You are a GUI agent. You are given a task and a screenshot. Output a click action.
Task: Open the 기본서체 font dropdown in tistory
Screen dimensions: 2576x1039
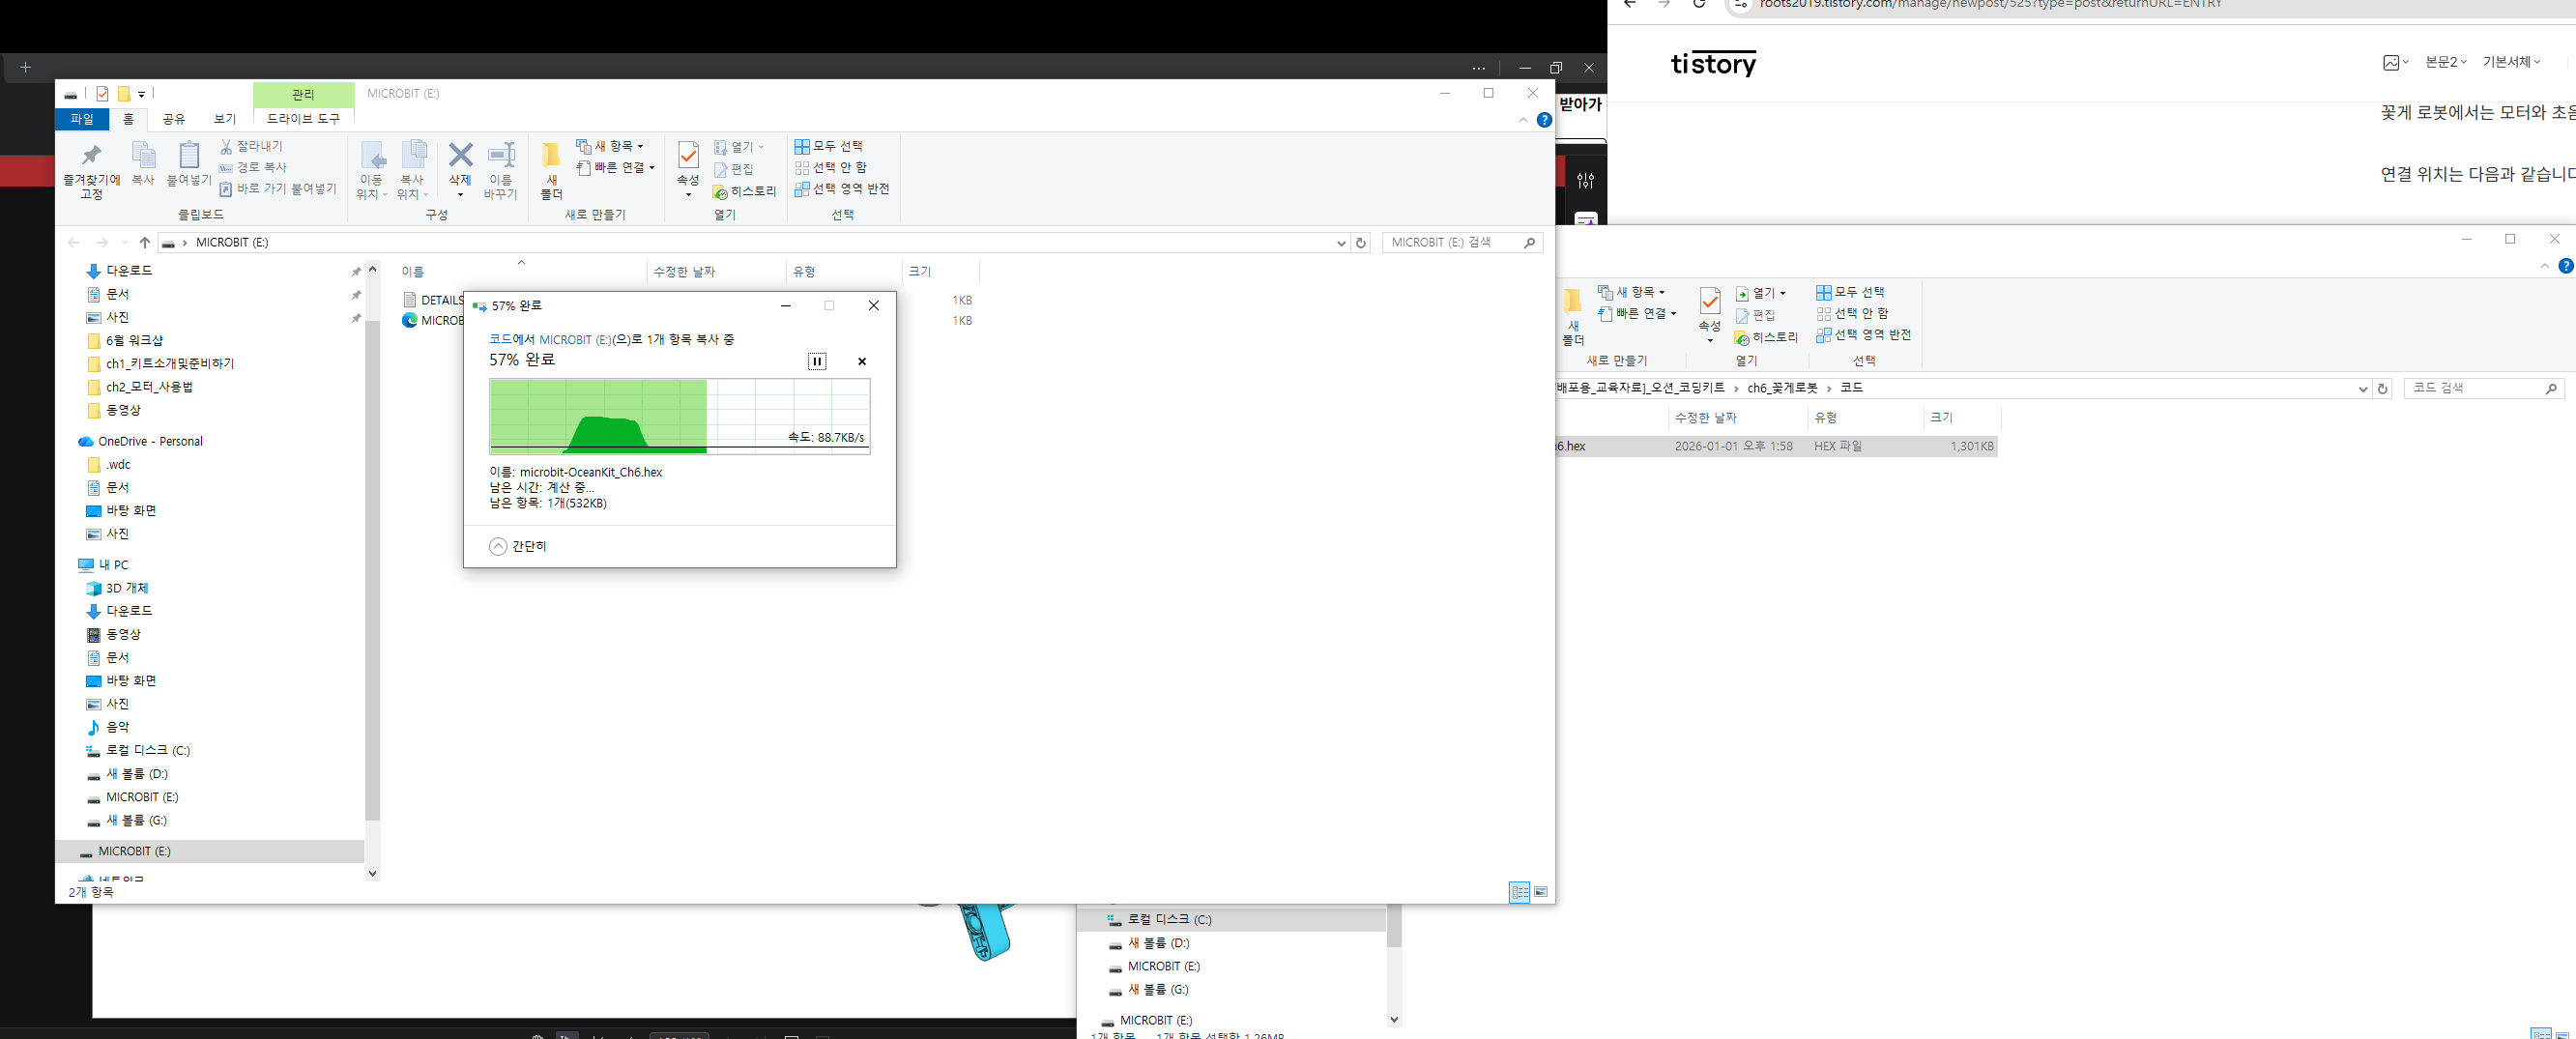point(2511,62)
